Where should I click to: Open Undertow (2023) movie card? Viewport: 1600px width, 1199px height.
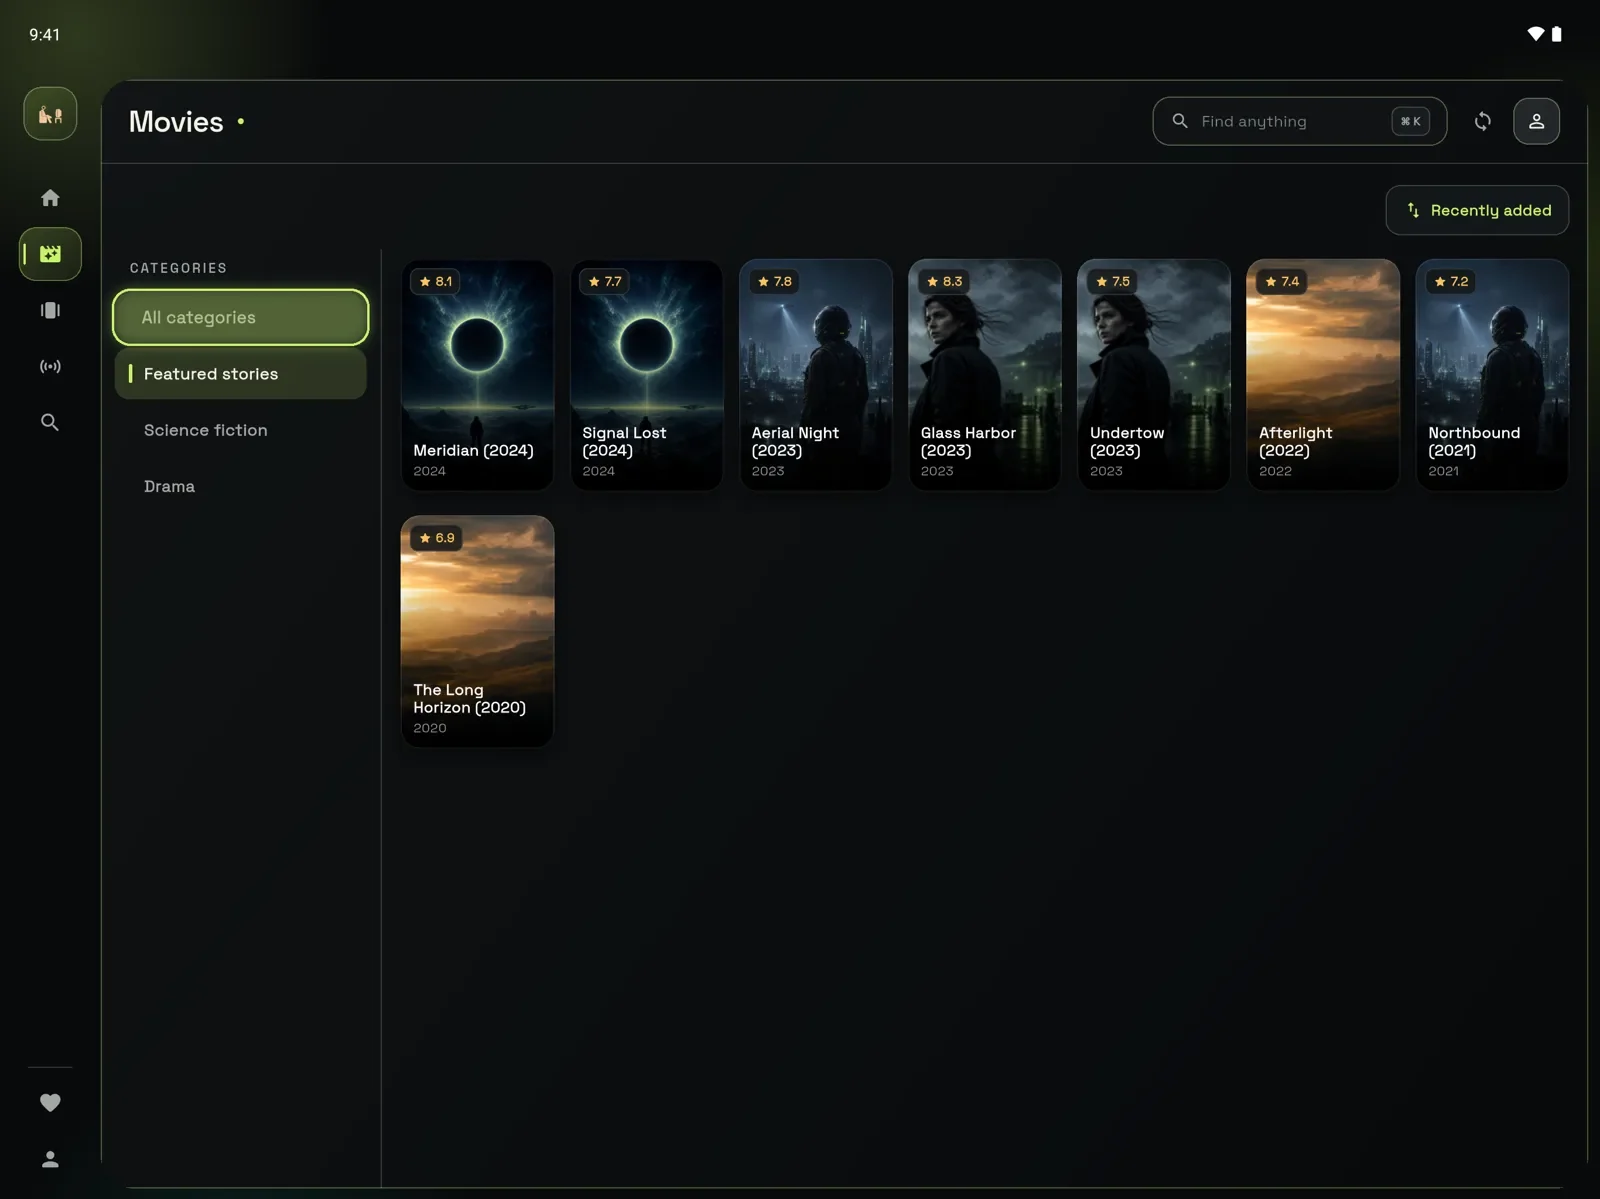[1153, 375]
